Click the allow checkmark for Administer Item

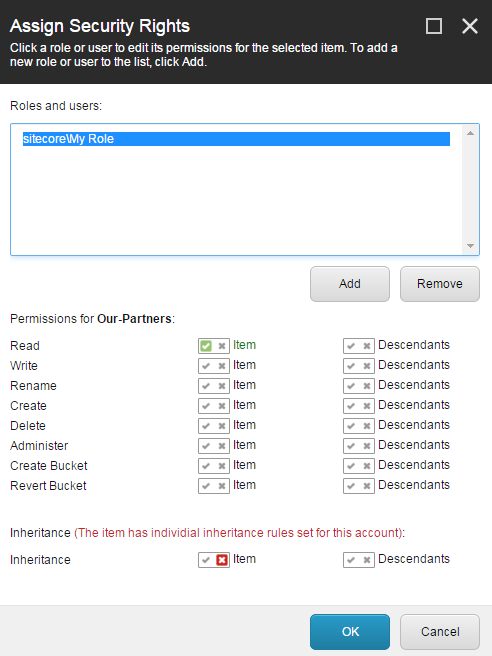pos(206,446)
